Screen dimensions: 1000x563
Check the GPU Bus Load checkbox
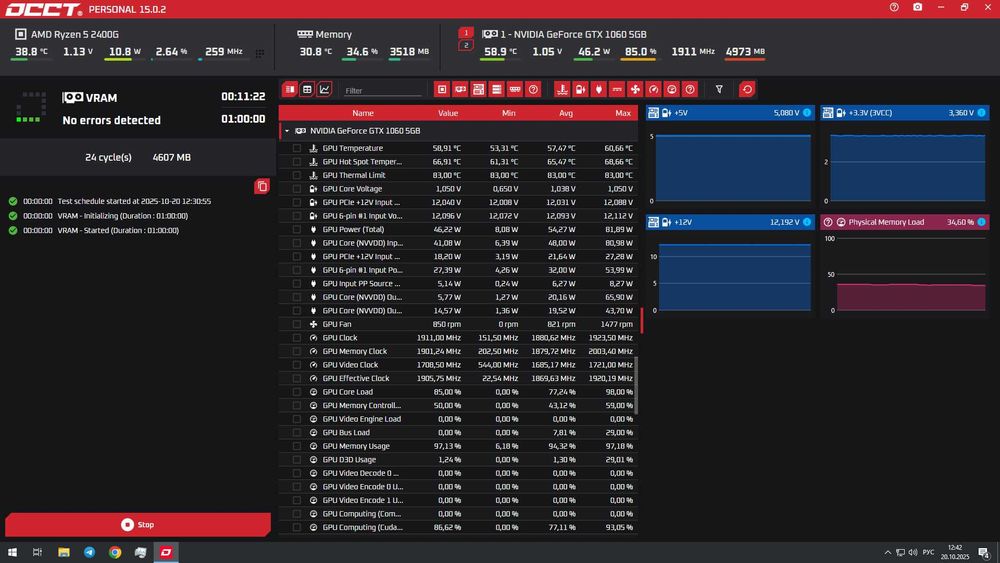(x=297, y=432)
